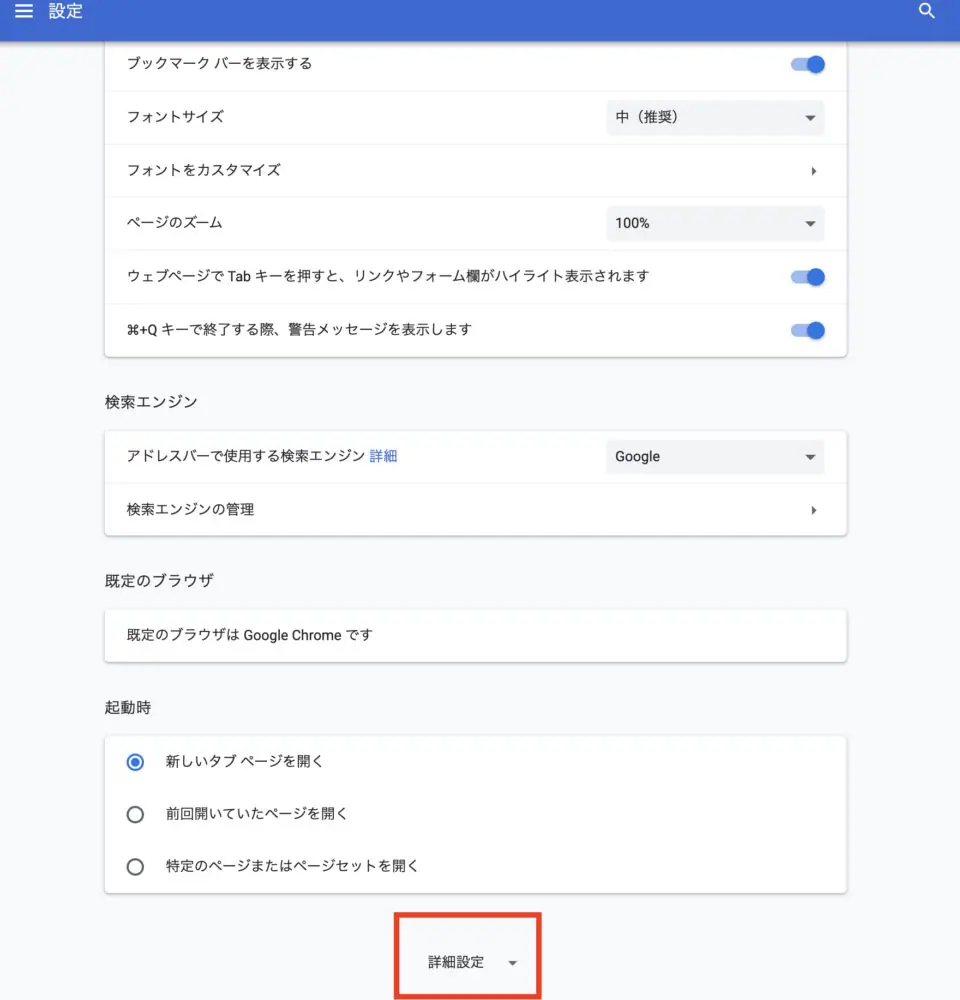Open the search engine dropdown showing Google
Screen dimensions: 960x1000
point(715,457)
